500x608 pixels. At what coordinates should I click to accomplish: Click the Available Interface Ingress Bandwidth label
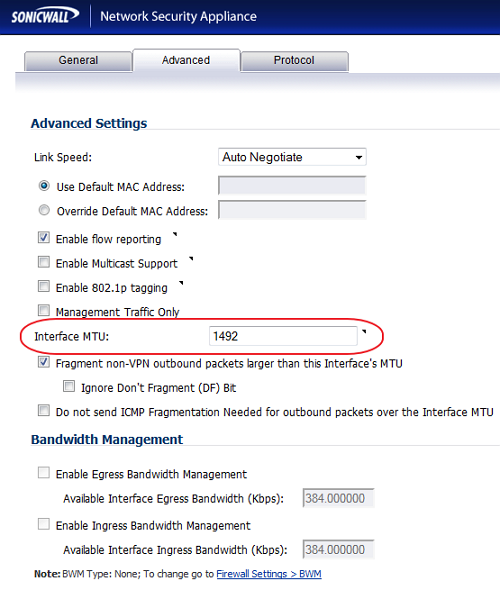click(x=175, y=550)
